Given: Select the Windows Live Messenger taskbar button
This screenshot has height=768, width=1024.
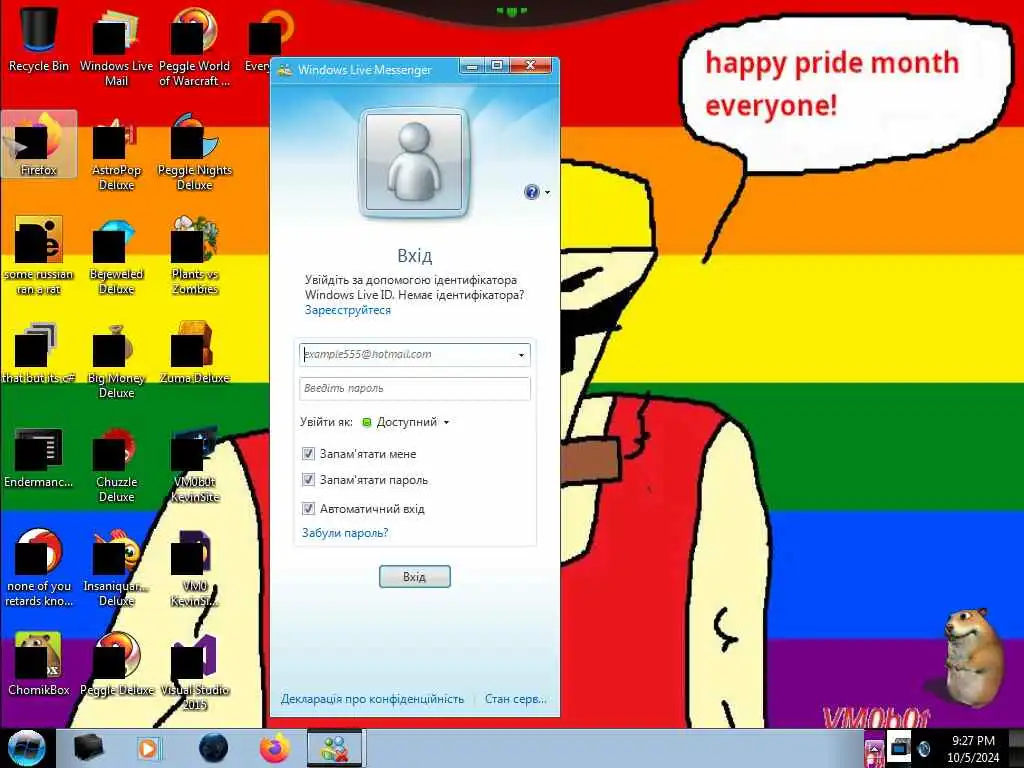Looking at the screenshot, I should 334,748.
